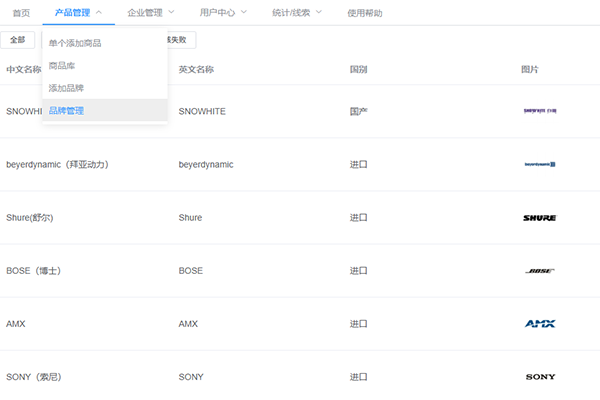This screenshot has height=400, width=600.
Task: Go to 使用帮助 help page
Action: coord(365,13)
